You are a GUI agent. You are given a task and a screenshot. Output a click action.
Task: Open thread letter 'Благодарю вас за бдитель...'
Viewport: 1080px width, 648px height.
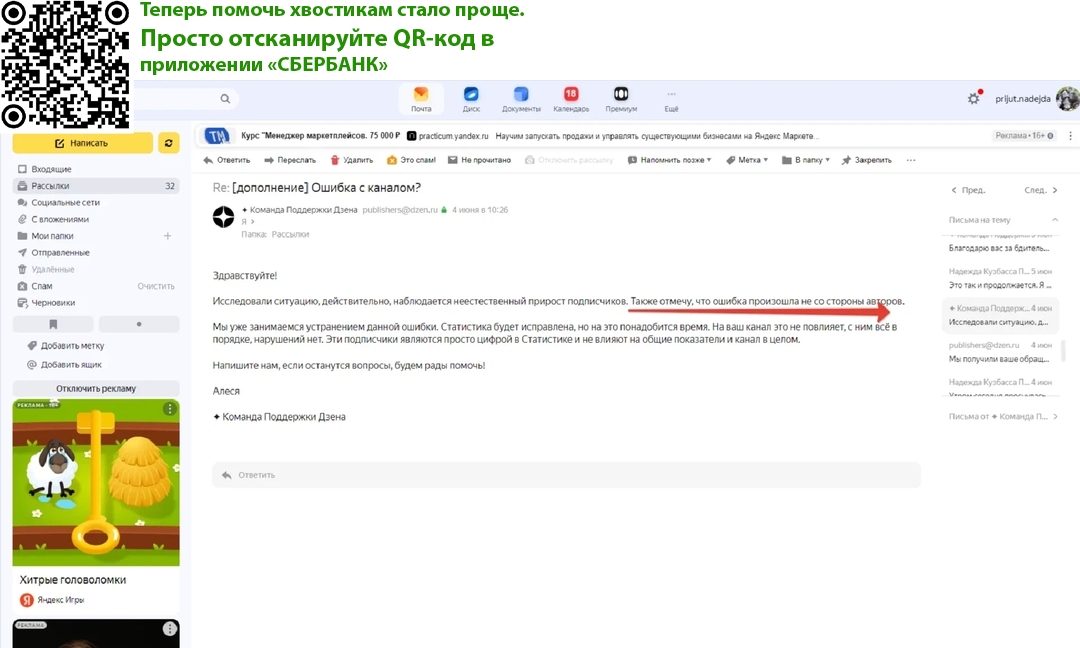pos(999,246)
